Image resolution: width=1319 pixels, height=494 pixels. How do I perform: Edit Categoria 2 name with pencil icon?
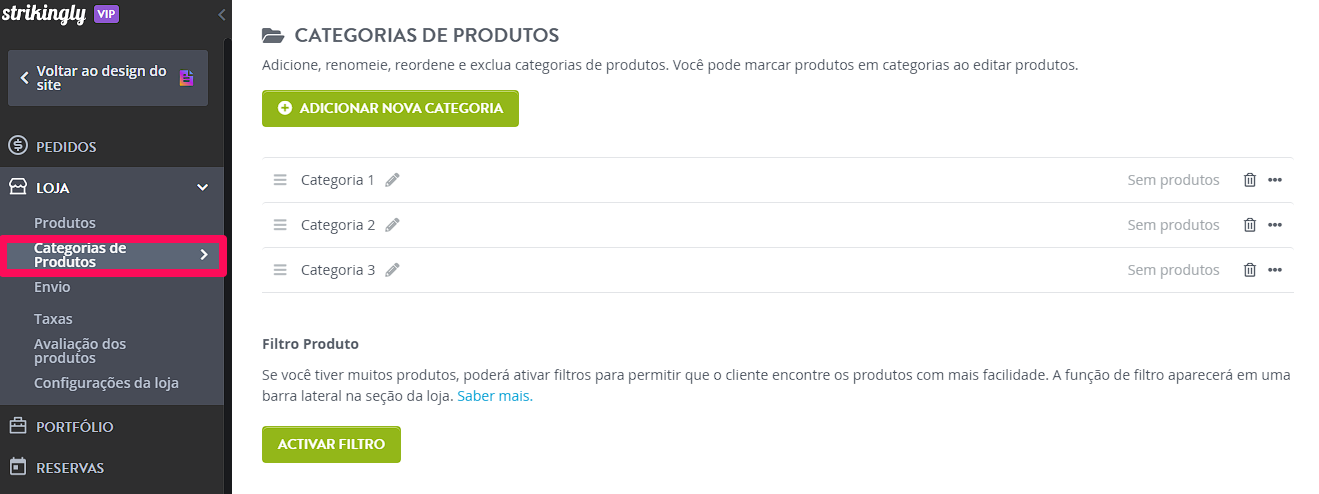click(392, 225)
